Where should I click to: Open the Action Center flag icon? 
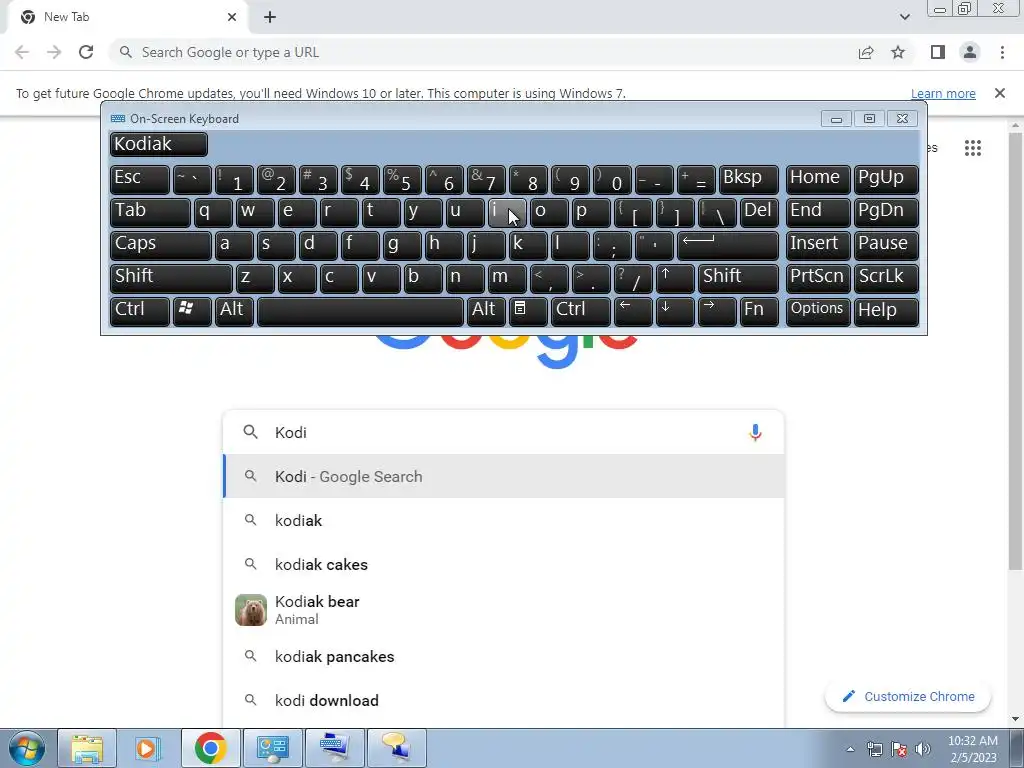(899, 749)
